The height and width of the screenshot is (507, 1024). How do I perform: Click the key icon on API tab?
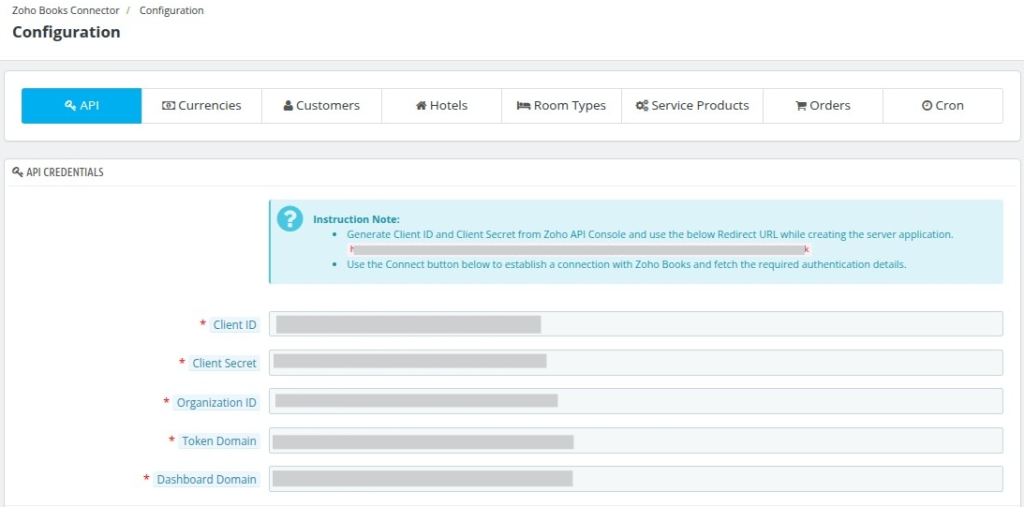point(71,106)
